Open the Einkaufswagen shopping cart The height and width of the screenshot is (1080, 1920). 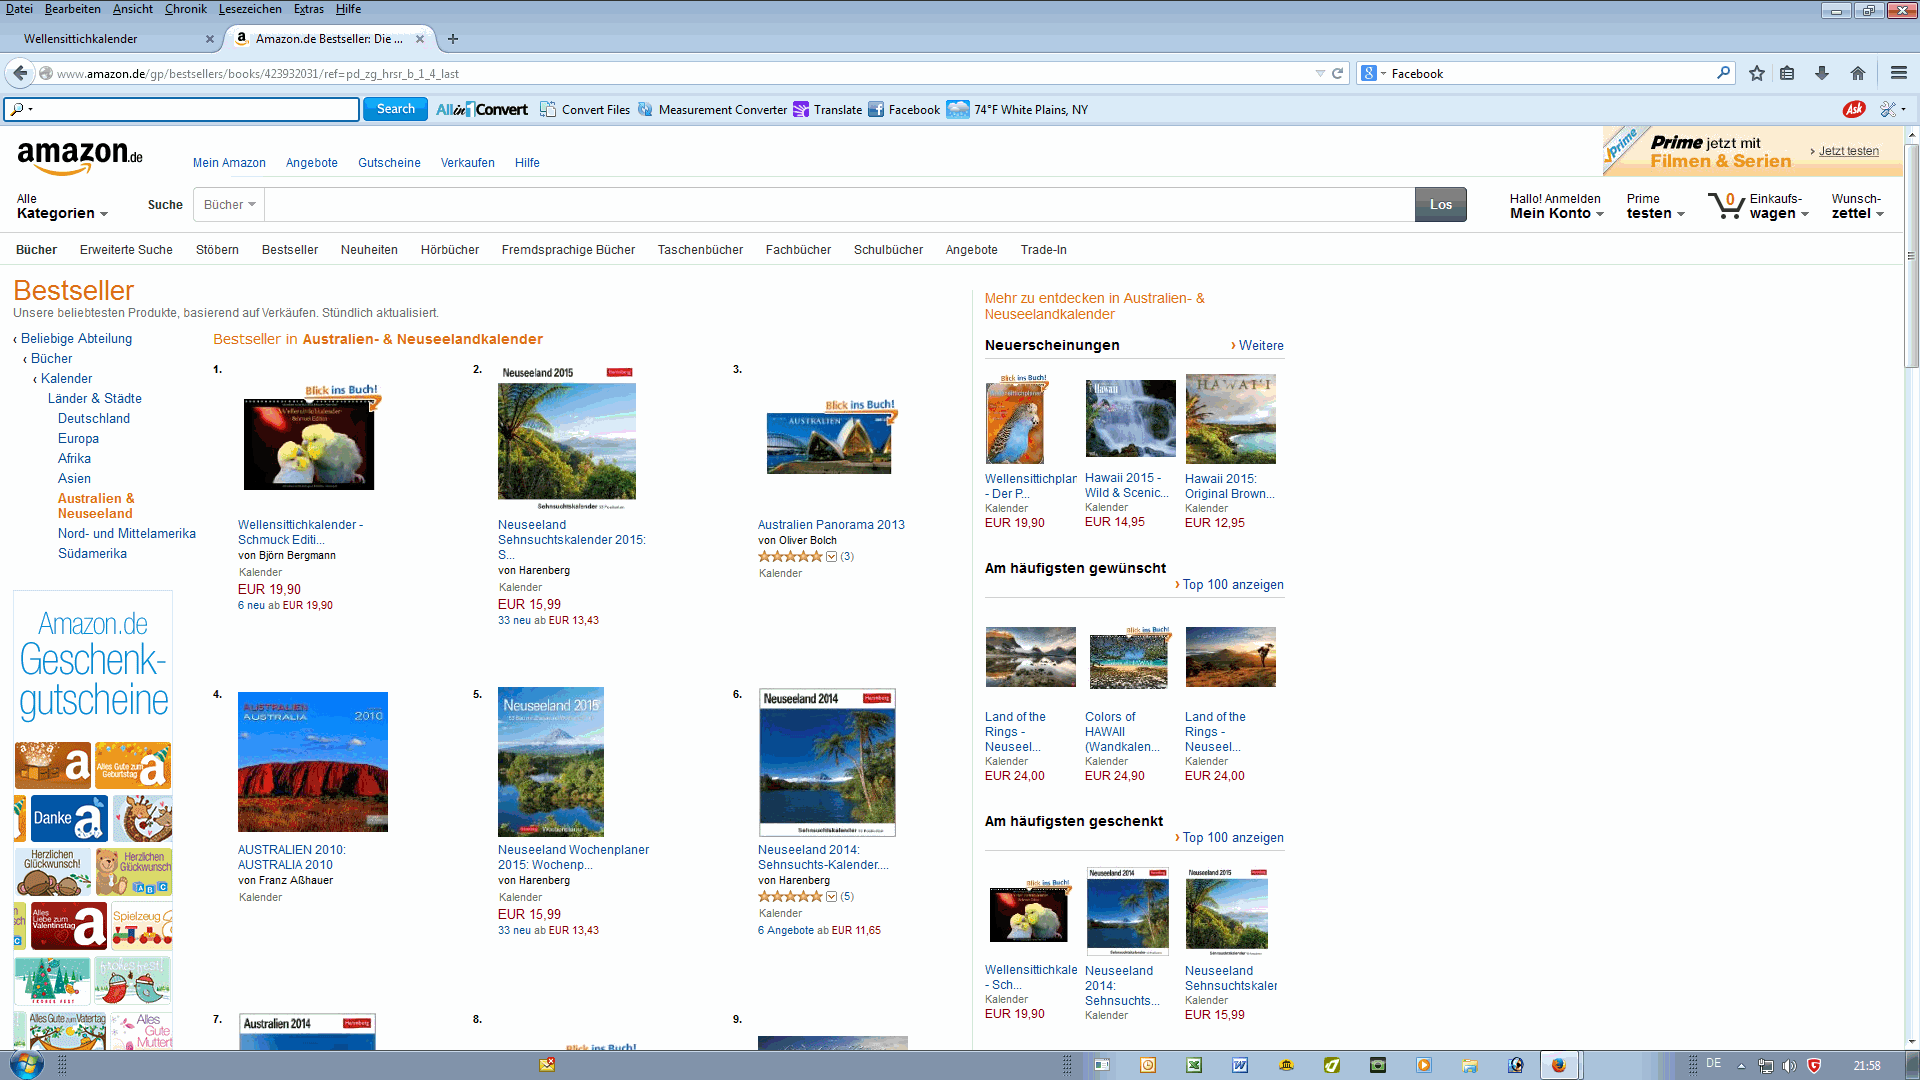coord(1759,206)
